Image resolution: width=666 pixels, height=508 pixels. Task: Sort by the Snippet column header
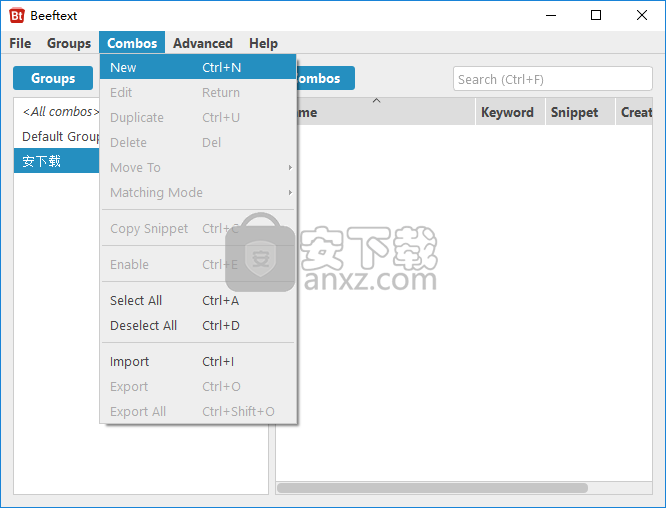point(574,113)
